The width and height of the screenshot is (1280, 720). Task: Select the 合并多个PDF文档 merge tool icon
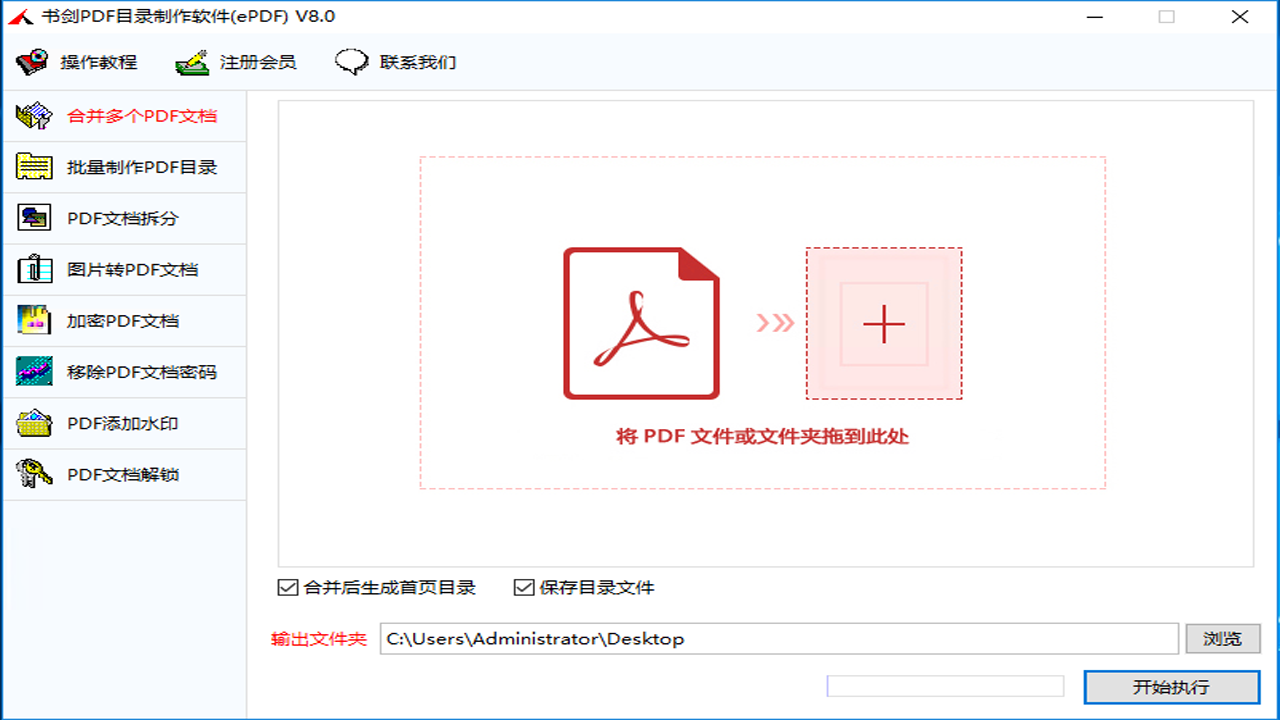(32, 116)
